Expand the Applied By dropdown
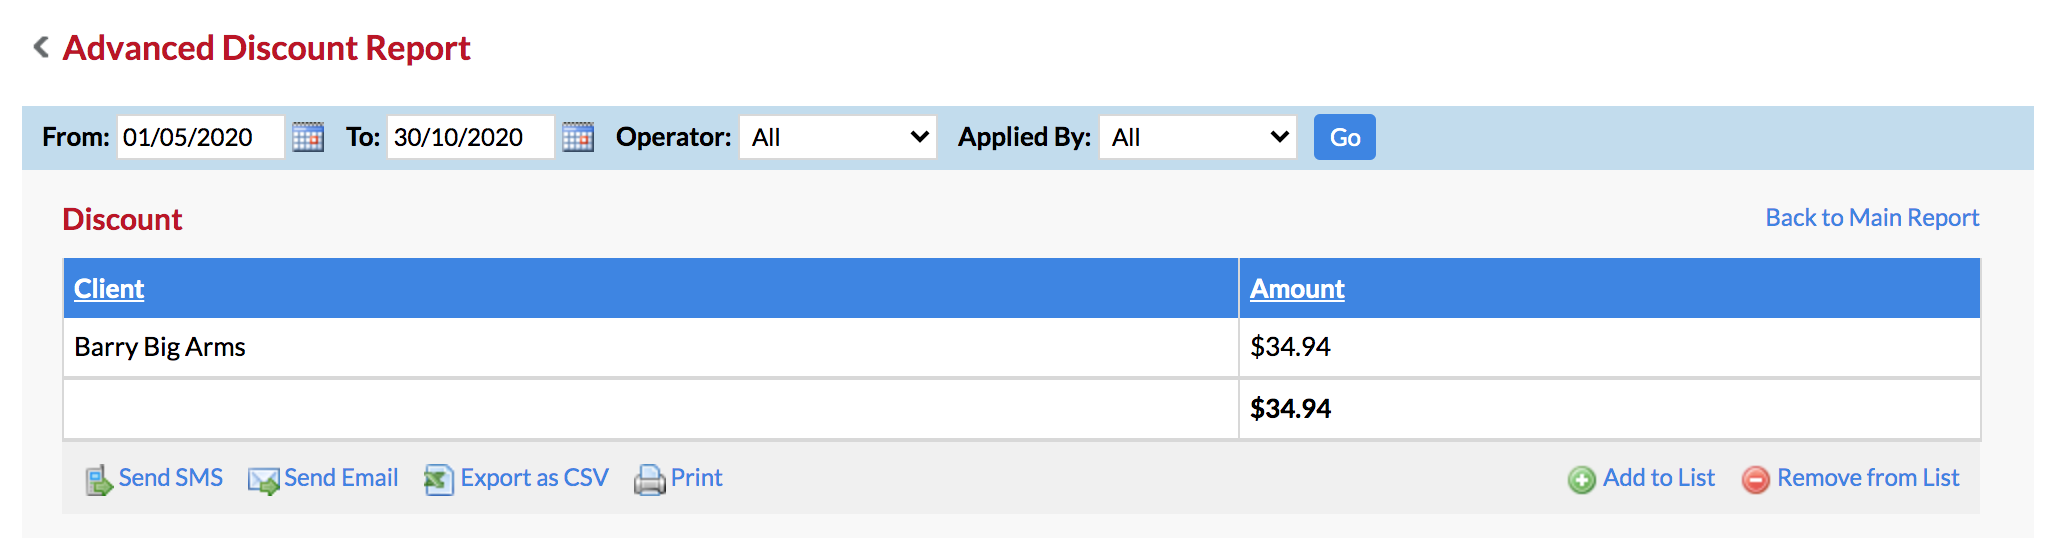 pyautogui.click(x=1198, y=137)
